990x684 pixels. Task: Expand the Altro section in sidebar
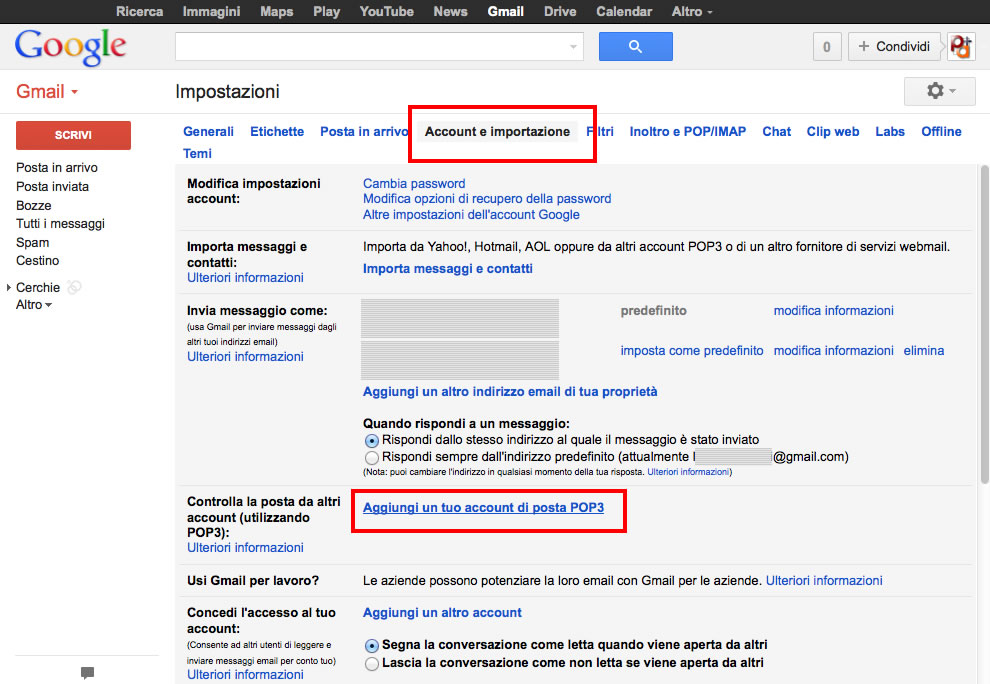[x=34, y=305]
